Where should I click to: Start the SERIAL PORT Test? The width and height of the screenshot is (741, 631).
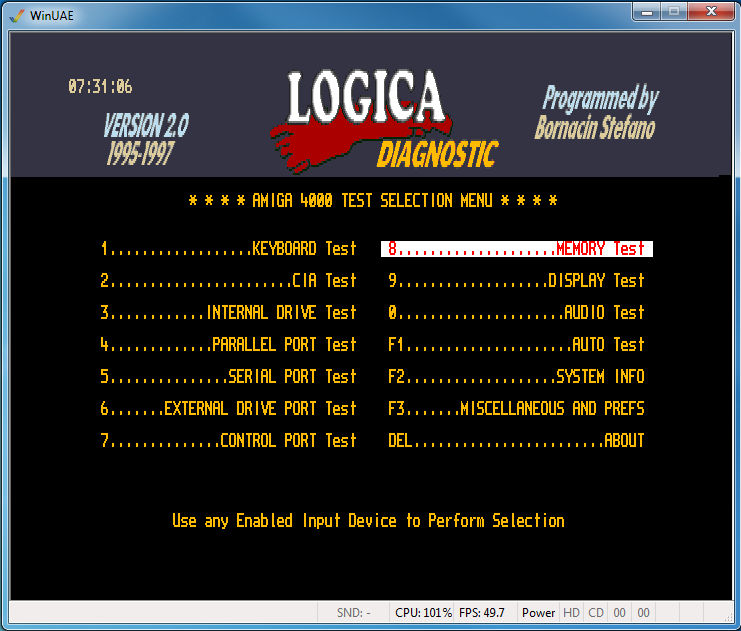[228, 377]
